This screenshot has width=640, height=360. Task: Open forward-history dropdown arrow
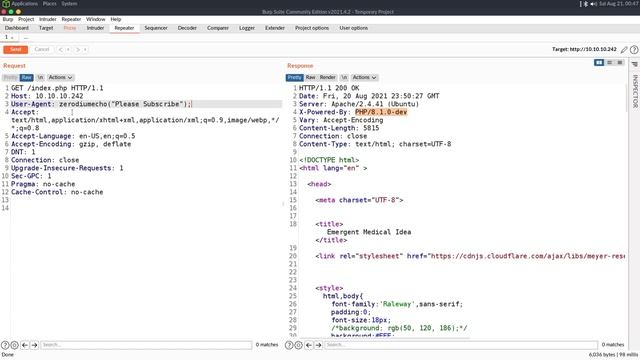(x=85, y=50)
